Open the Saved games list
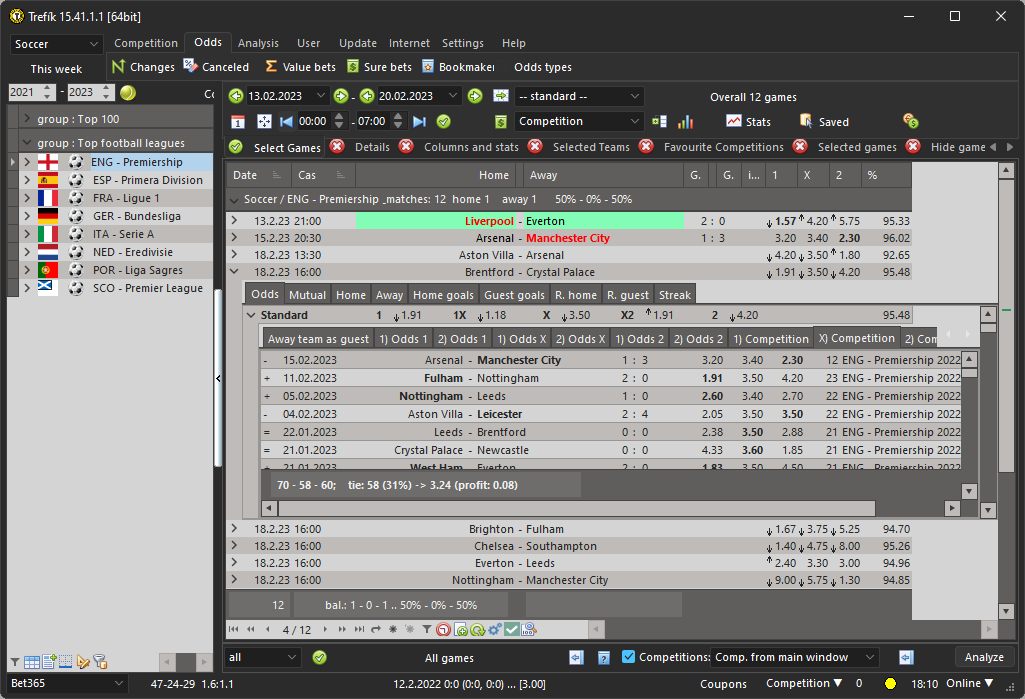The height and width of the screenshot is (699, 1025). 806,121
